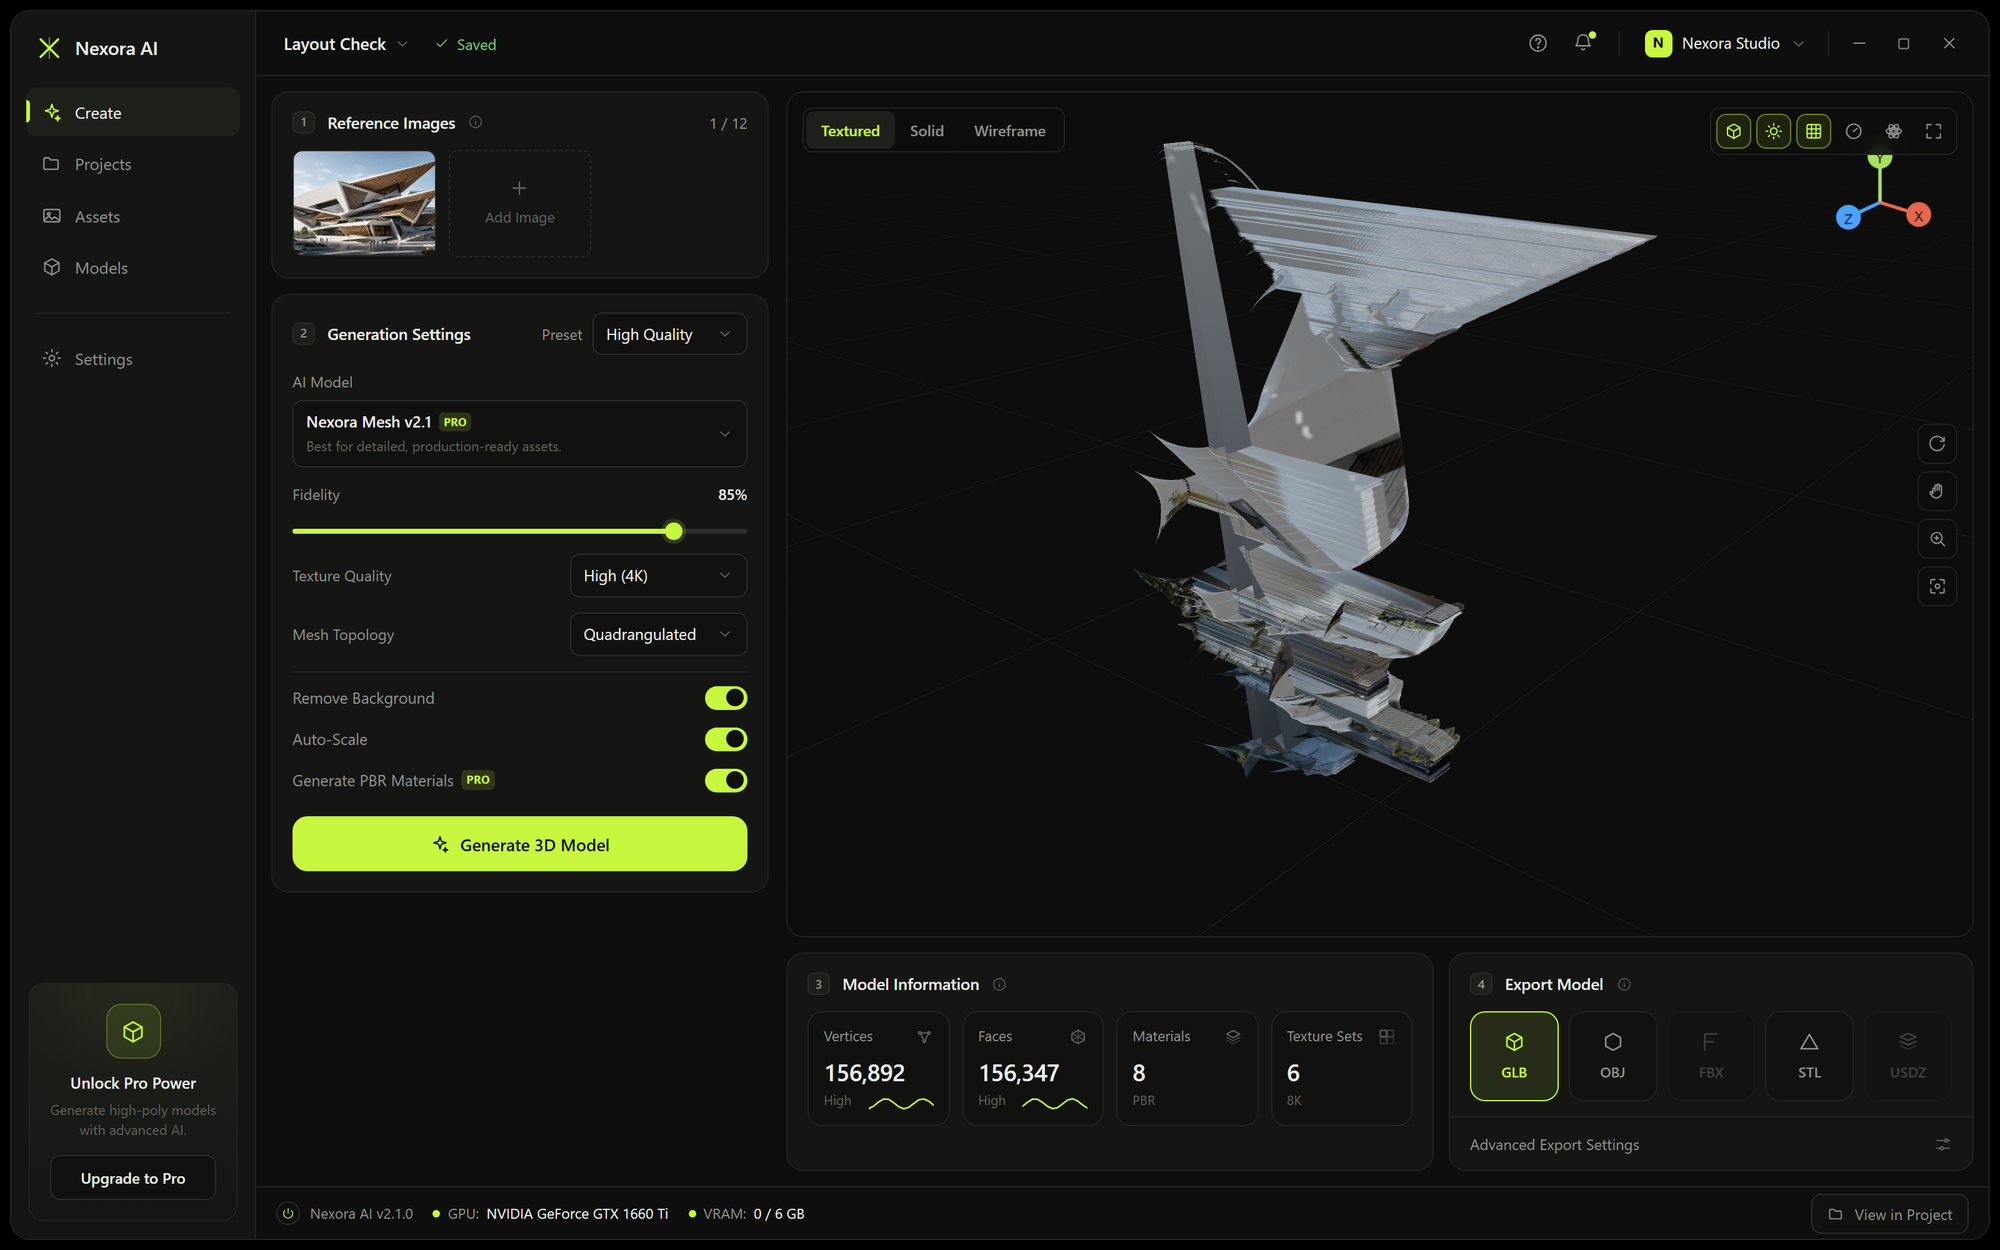Click the viewport gauge icon

[x=1853, y=131]
